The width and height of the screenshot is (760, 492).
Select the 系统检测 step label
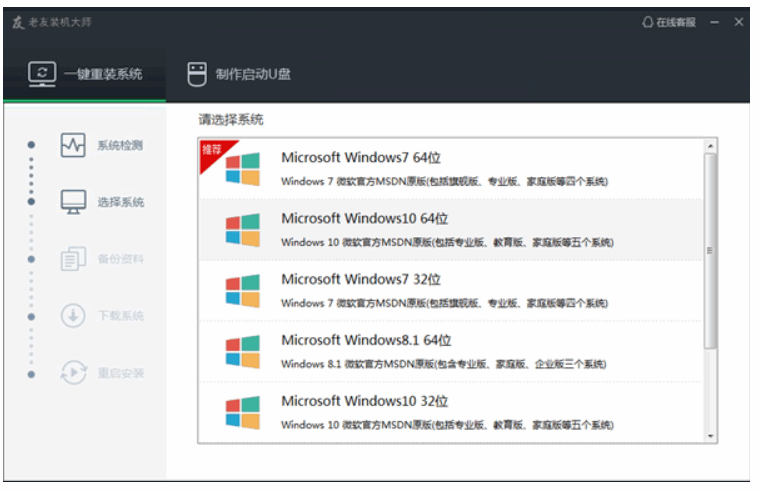[x=120, y=145]
